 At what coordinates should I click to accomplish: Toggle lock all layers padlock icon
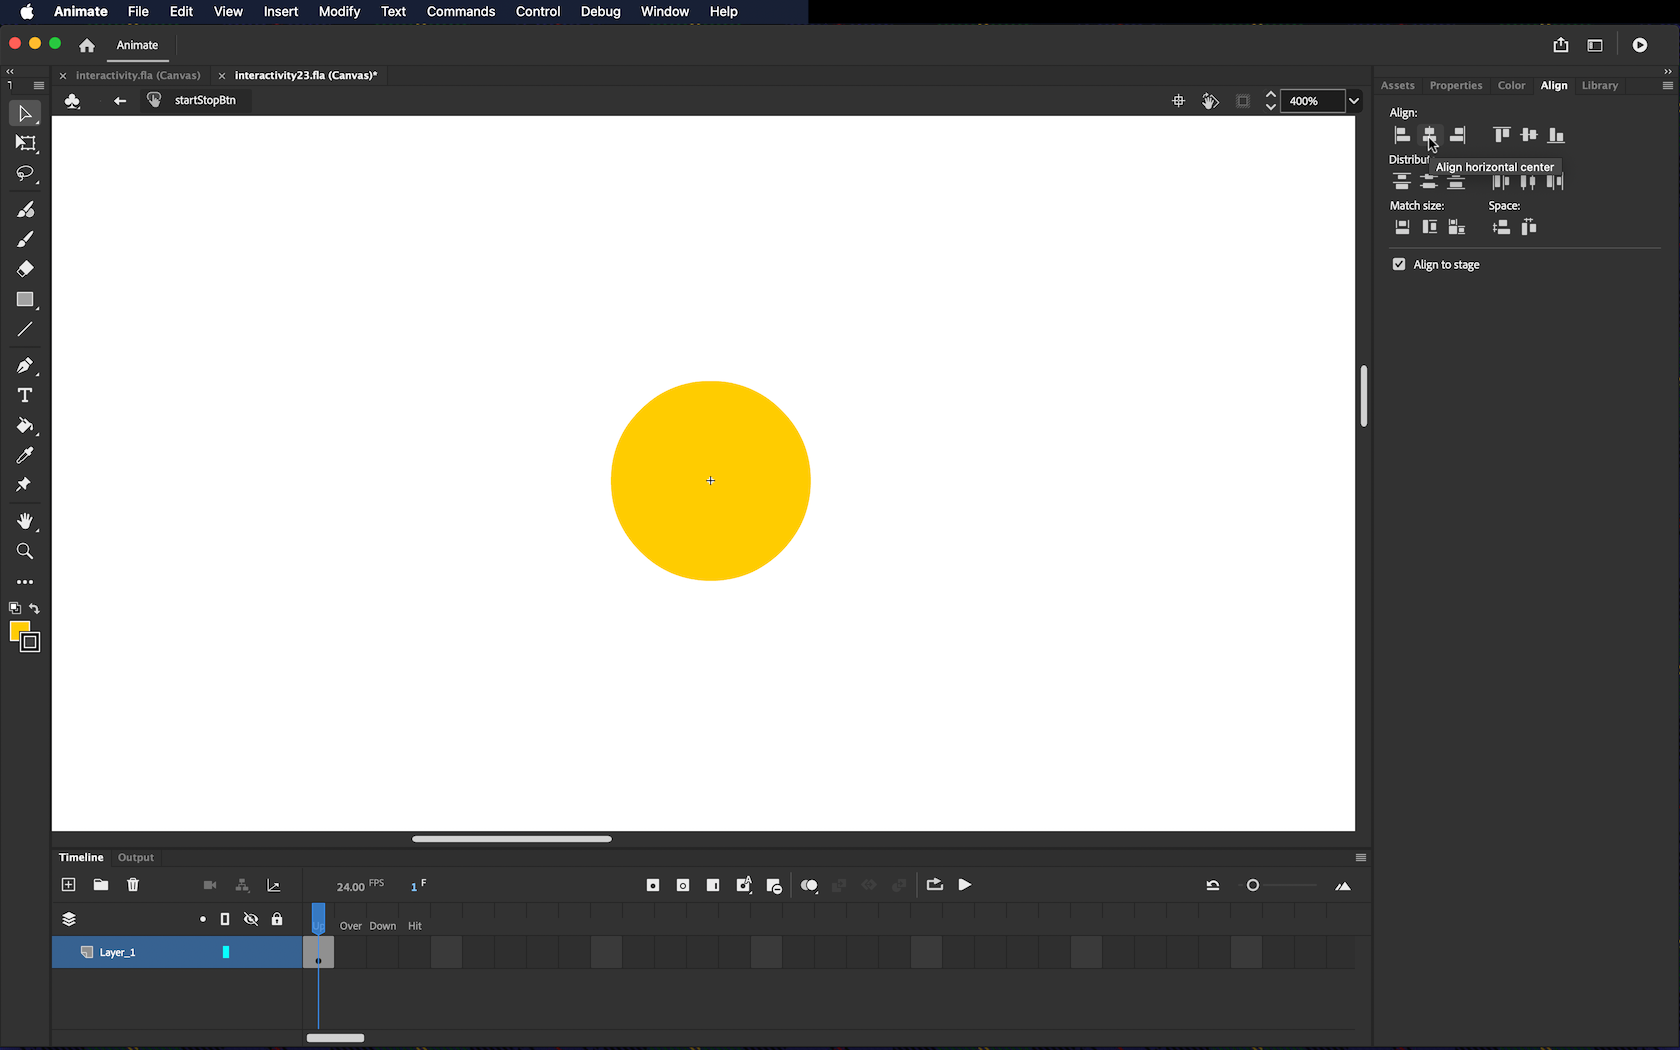click(277, 919)
